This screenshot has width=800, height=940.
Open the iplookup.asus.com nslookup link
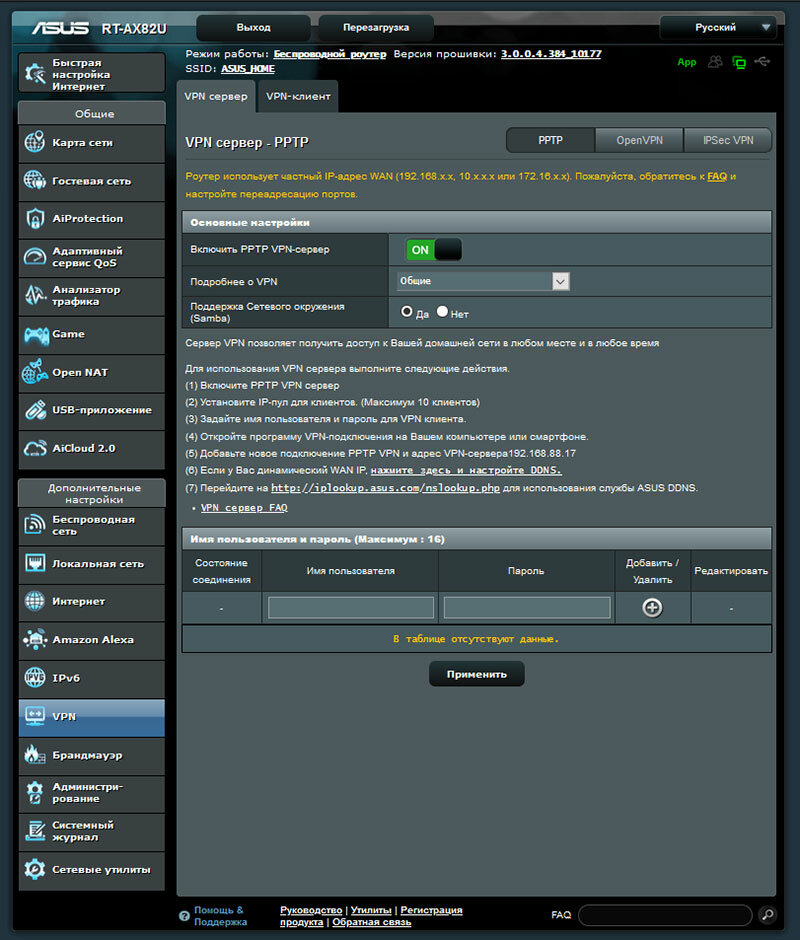[385, 488]
